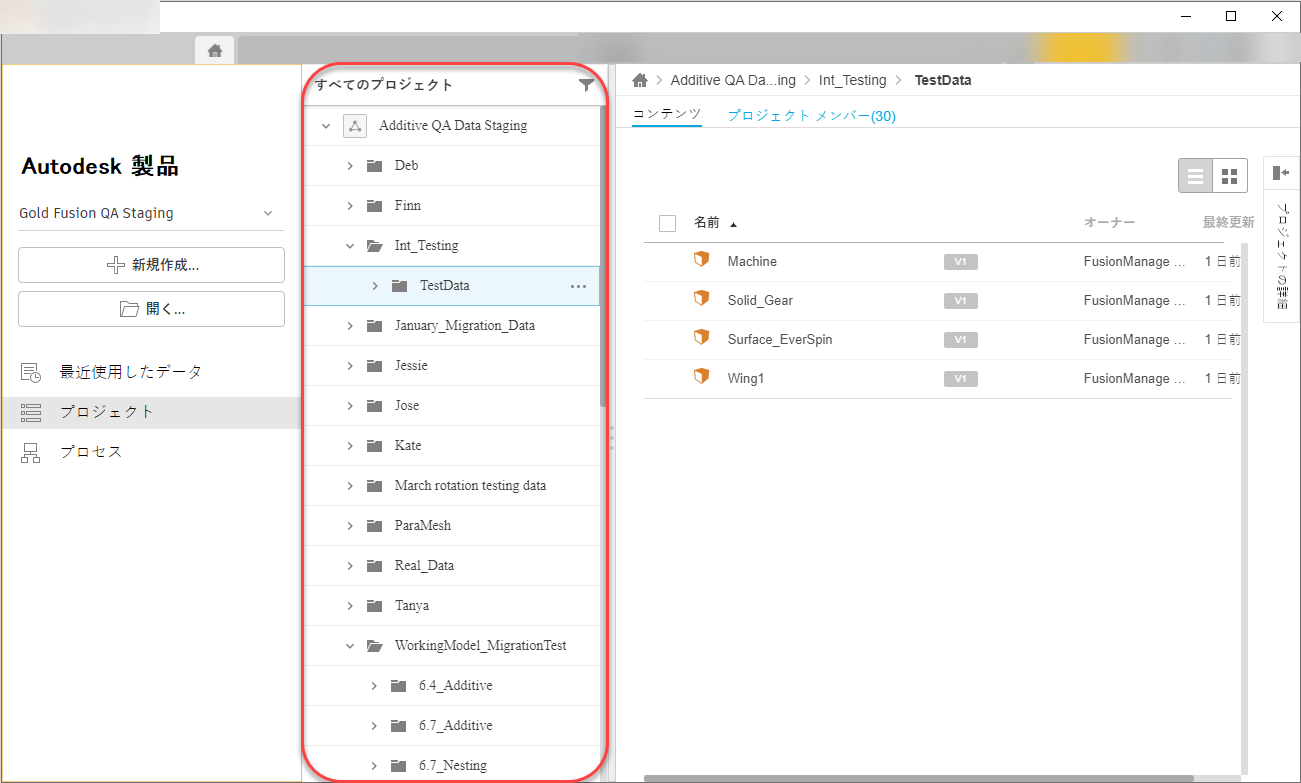Viewport: 1301px width, 783px height.
Task: Go to Additive QA Da...ing breadcrumb
Action: tap(733, 80)
